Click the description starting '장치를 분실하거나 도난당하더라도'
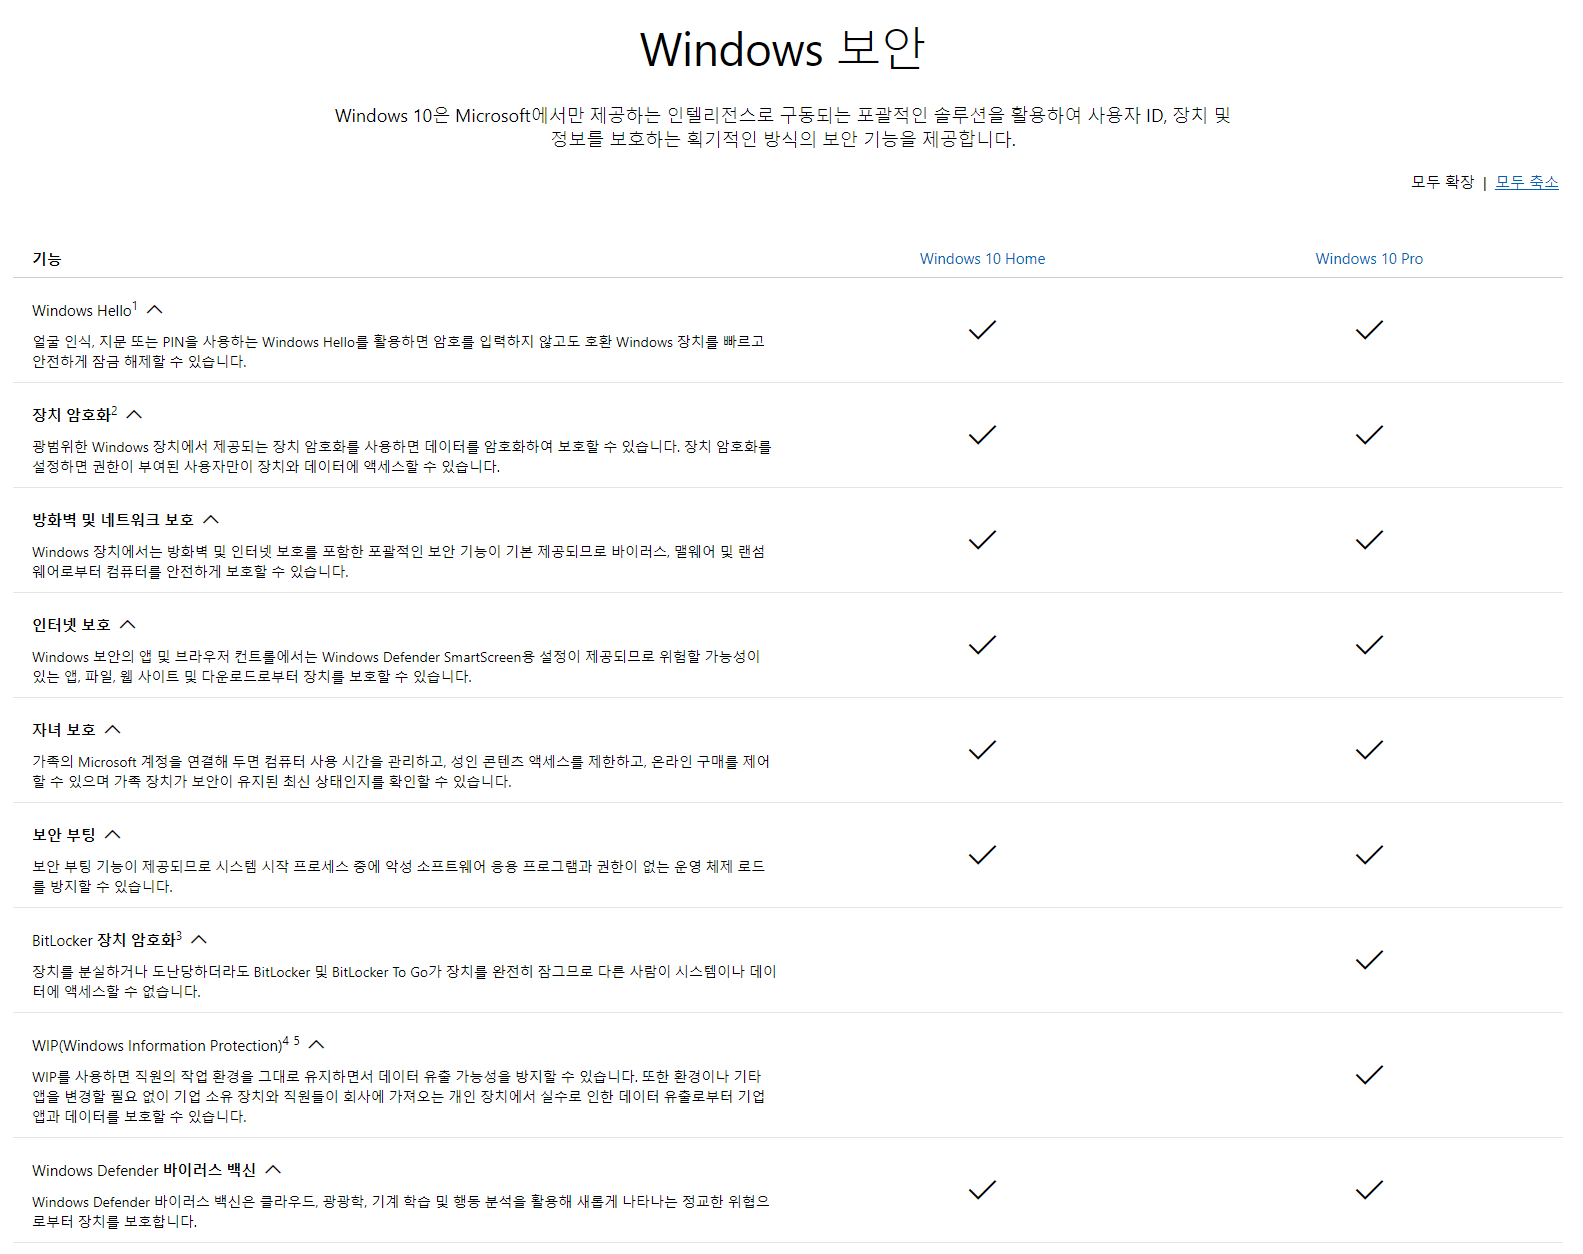This screenshot has width=1583, height=1254. click(404, 982)
